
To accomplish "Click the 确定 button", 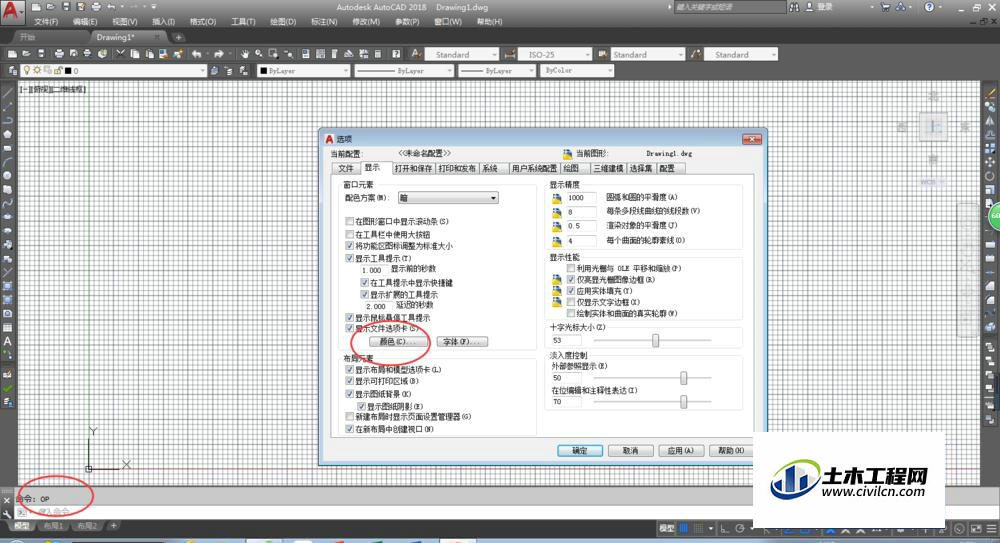I will [x=580, y=450].
